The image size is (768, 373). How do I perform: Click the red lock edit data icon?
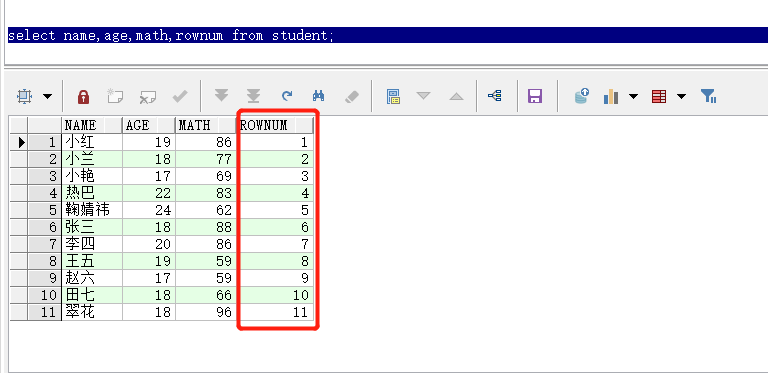click(x=84, y=96)
